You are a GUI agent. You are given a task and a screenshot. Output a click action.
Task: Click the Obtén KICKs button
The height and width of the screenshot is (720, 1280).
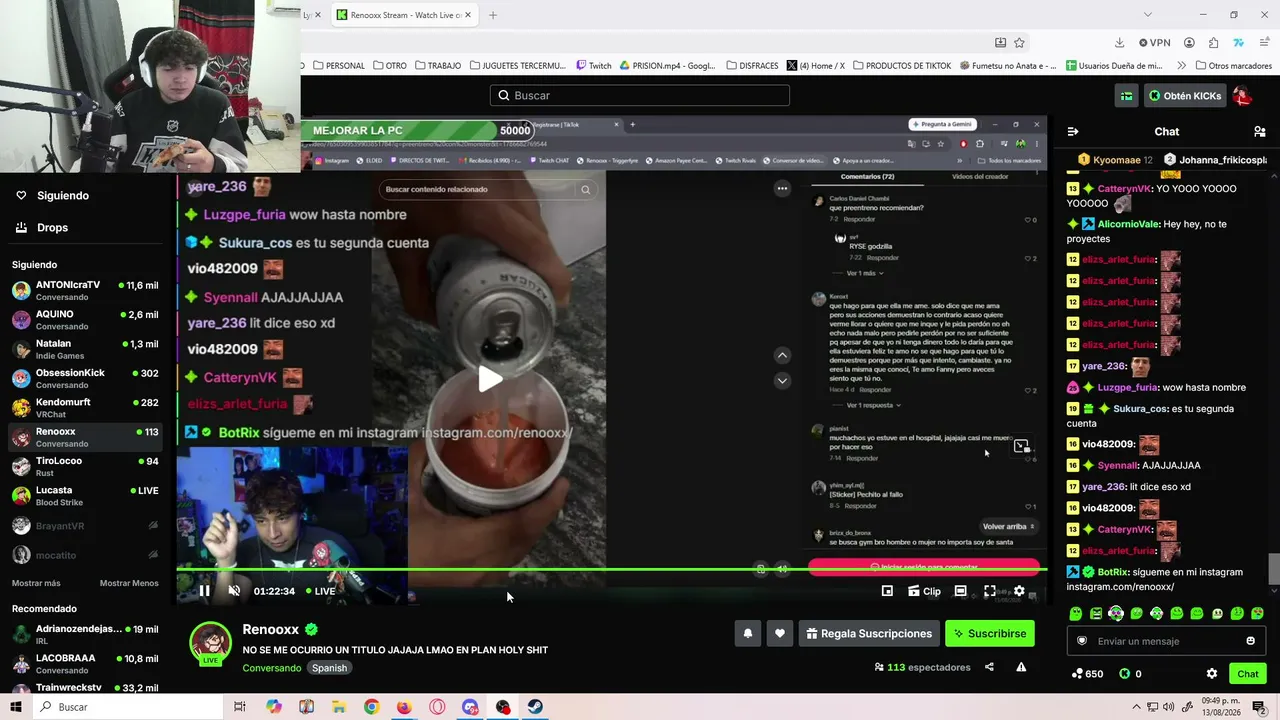point(1184,96)
